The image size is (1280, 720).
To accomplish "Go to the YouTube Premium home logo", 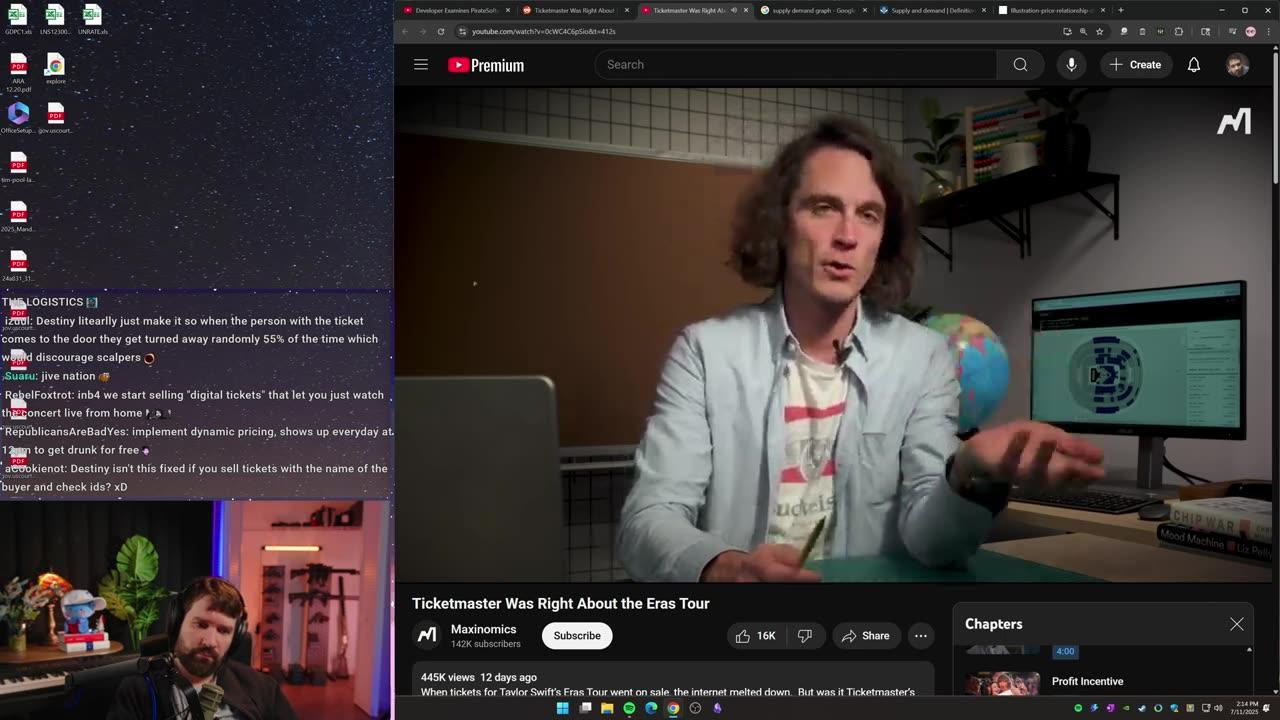I will tap(486, 65).
